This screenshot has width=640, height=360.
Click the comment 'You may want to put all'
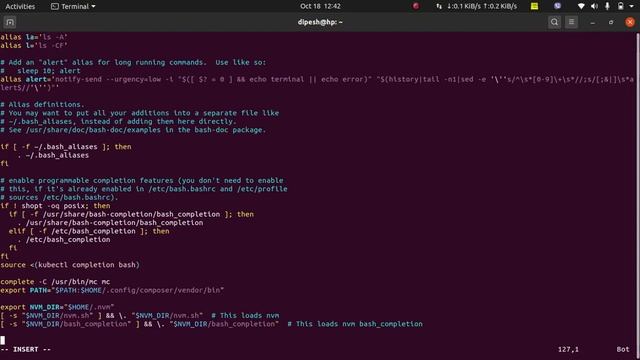pyautogui.click(x=140, y=113)
